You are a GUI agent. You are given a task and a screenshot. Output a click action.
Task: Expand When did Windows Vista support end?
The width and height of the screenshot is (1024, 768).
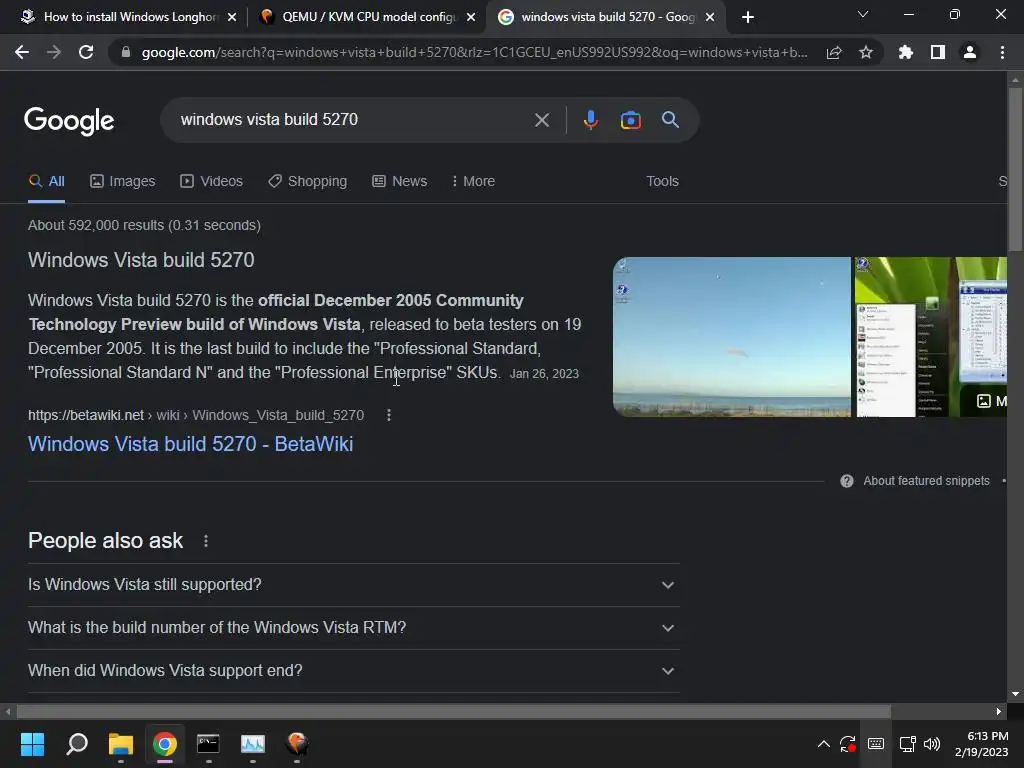pyautogui.click(x=354, y=671)
